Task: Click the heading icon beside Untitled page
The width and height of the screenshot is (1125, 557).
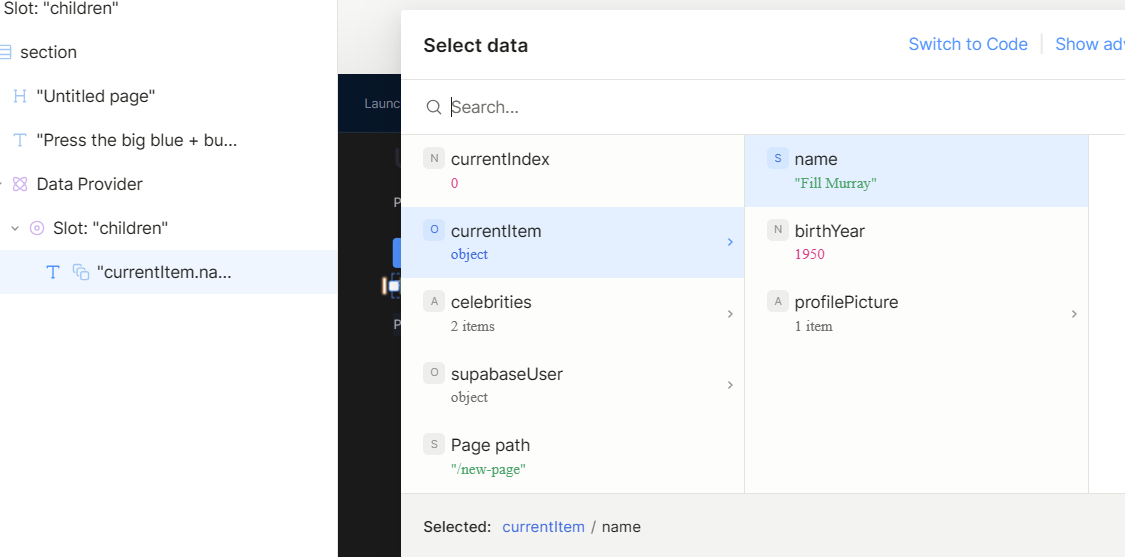Action: [20, 96]
